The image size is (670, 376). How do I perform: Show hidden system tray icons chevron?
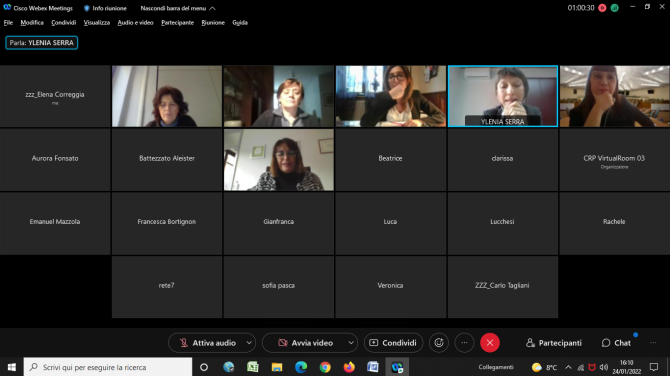568,367
